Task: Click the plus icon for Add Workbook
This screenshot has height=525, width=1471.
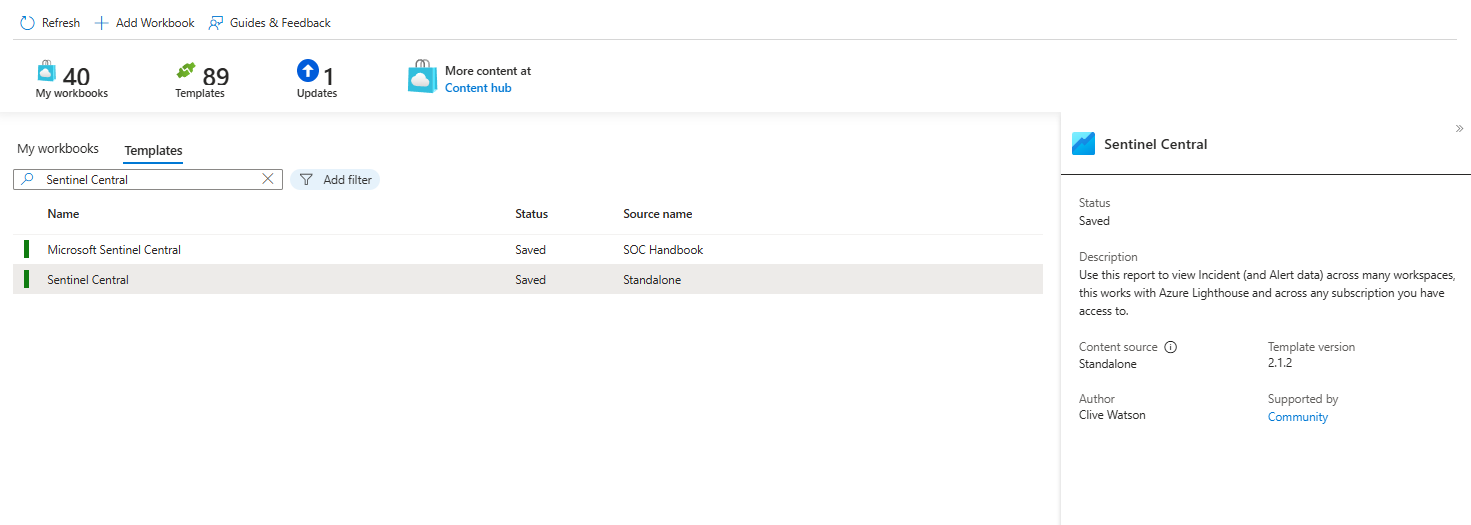Action: pos(101,23)
